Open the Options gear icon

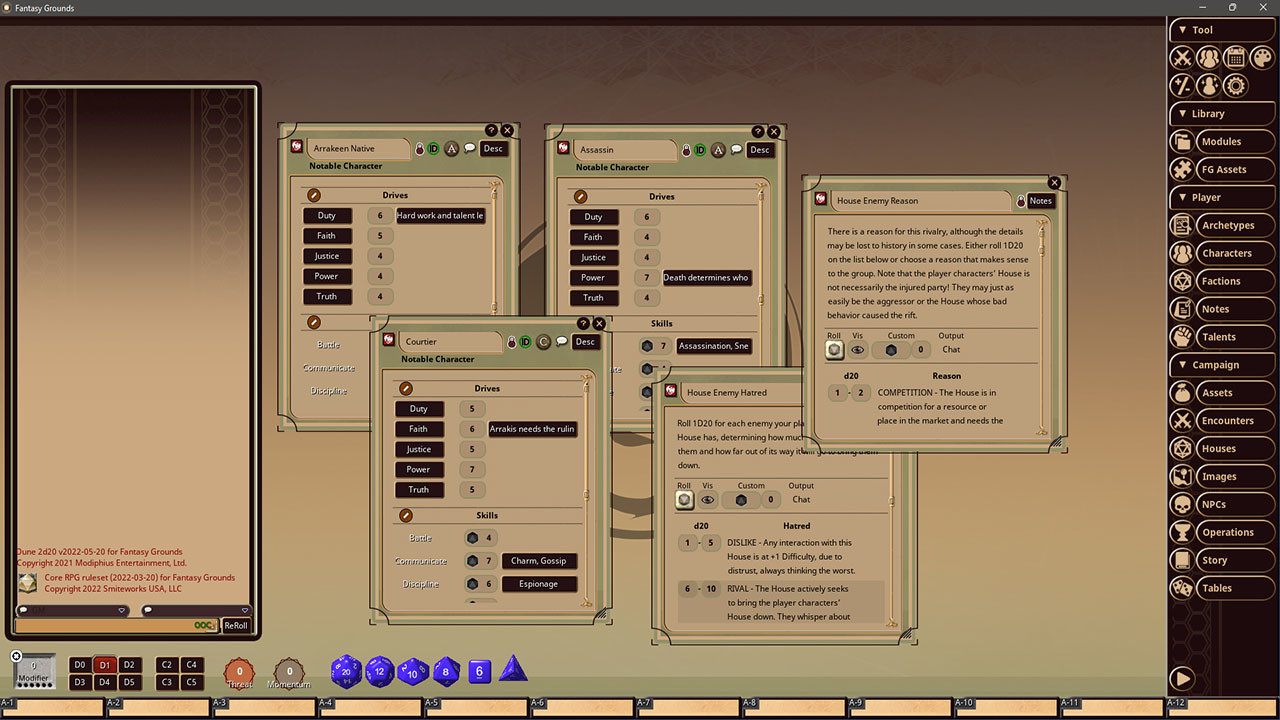1235,86
